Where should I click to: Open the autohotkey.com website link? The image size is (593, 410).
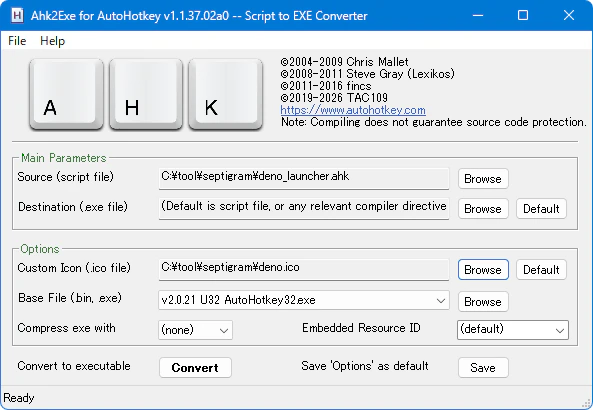tap(353, 110)
